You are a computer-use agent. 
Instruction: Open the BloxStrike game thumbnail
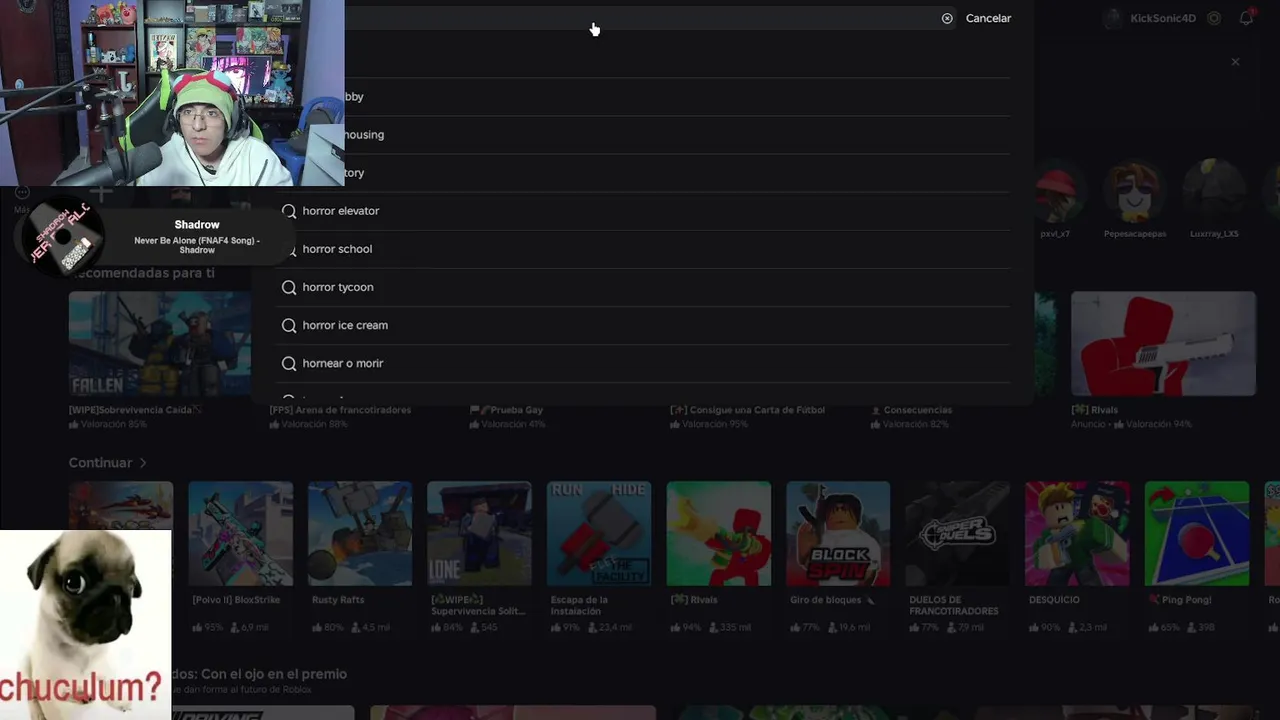(x=240, y=534)
